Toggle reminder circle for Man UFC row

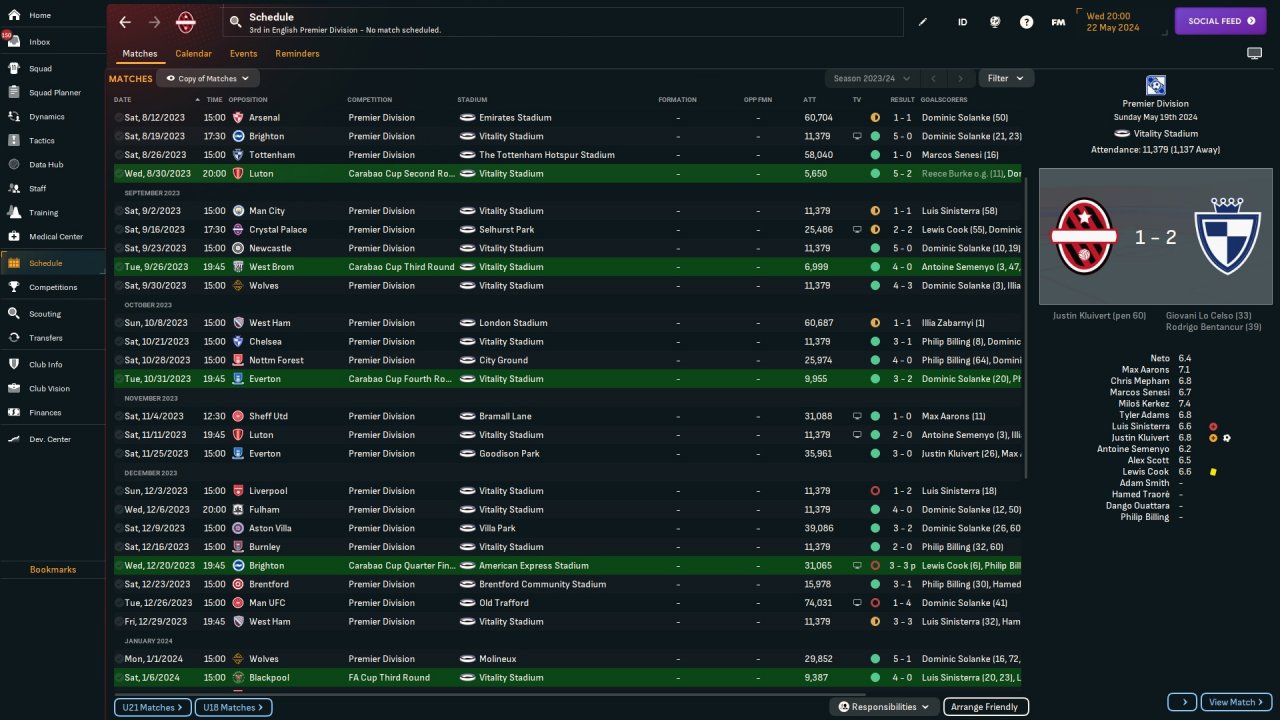pyautogui.click(x=119, y=603)
